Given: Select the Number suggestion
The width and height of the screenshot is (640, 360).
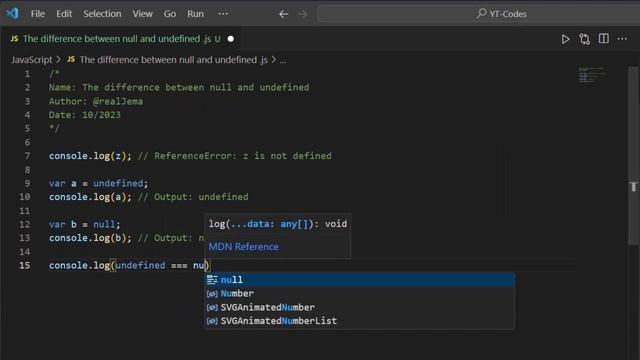Looking at the screenshot, I should [x=359, y=293].
